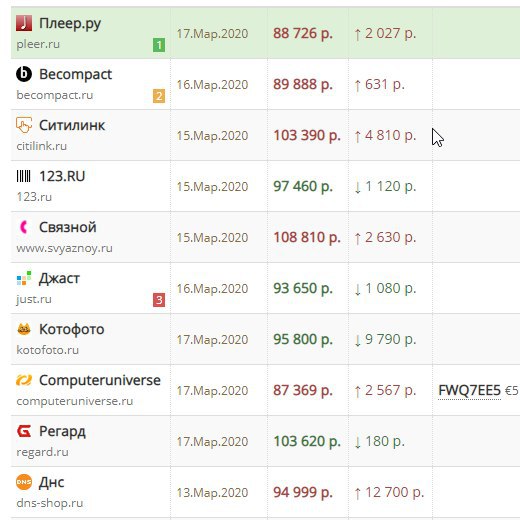Screen dimensions: 520x520
Task: Click the date in the Плеер.ру row
Action: point(212,34)
